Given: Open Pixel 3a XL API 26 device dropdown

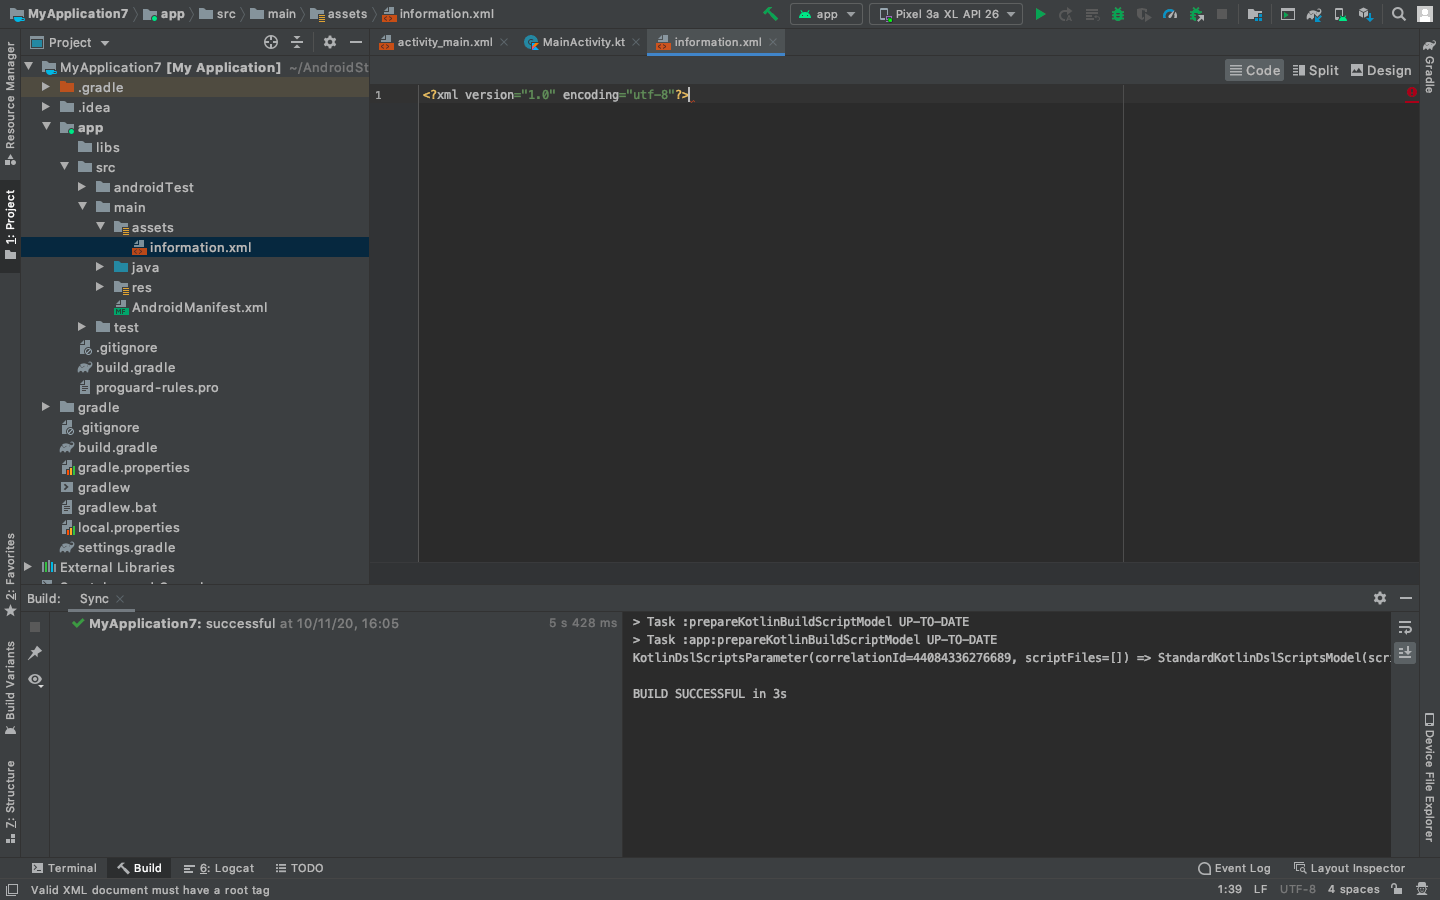Looking at the screenshot, I should pyautogui.click(x=946, y=14).
